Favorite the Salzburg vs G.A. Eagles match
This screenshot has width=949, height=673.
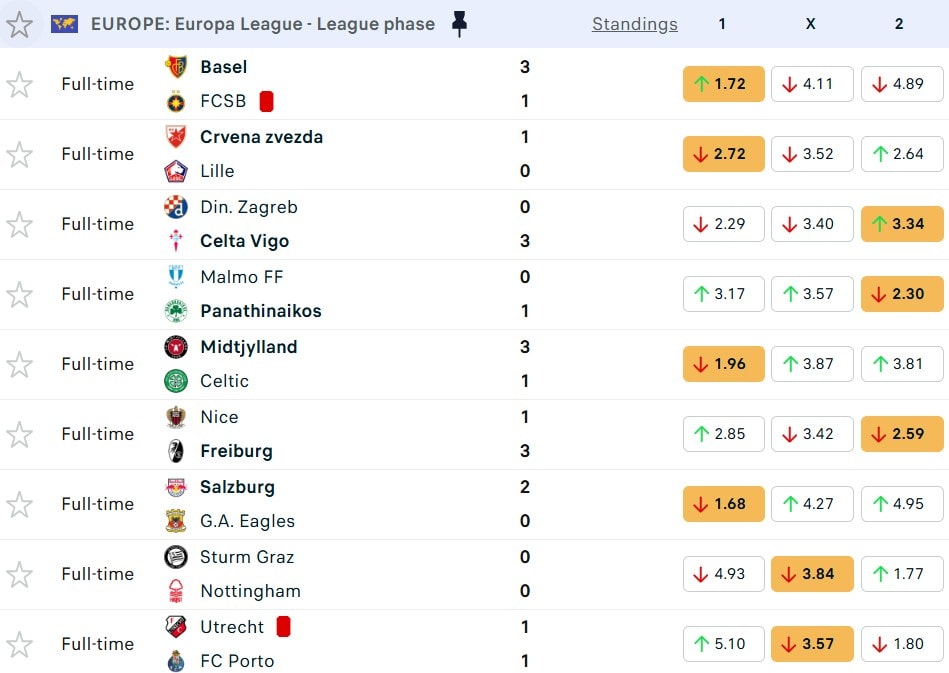point(20,505)
